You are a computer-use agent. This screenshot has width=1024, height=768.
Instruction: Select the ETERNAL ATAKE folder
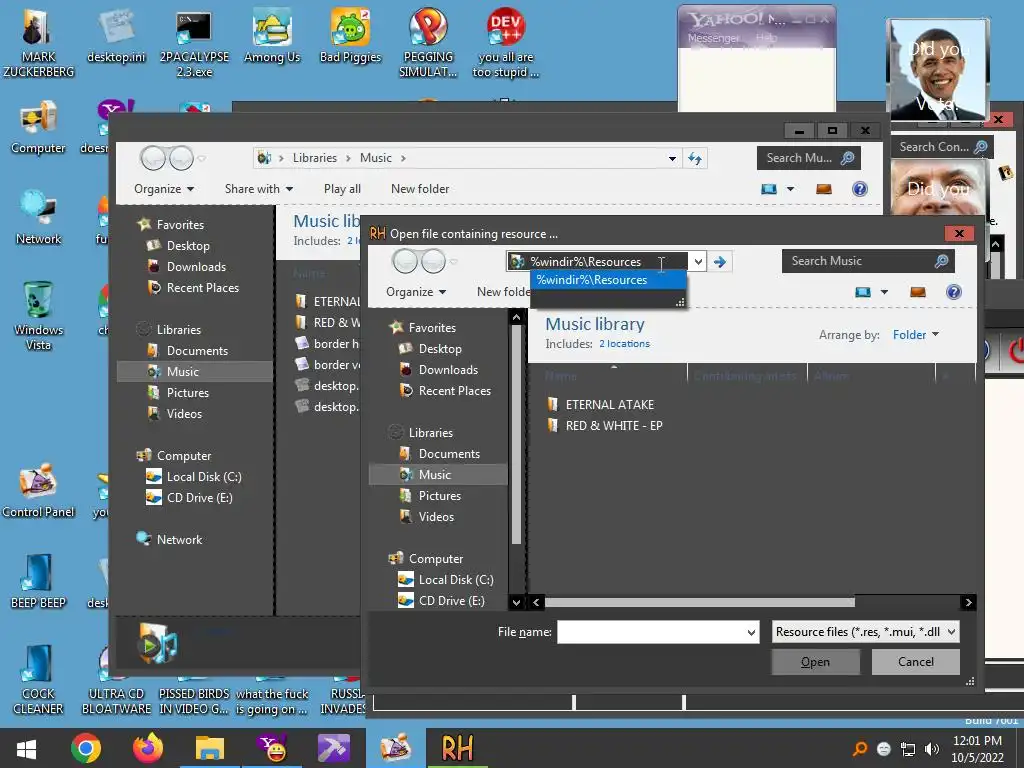pyautogui.click(x=609, y=405)
